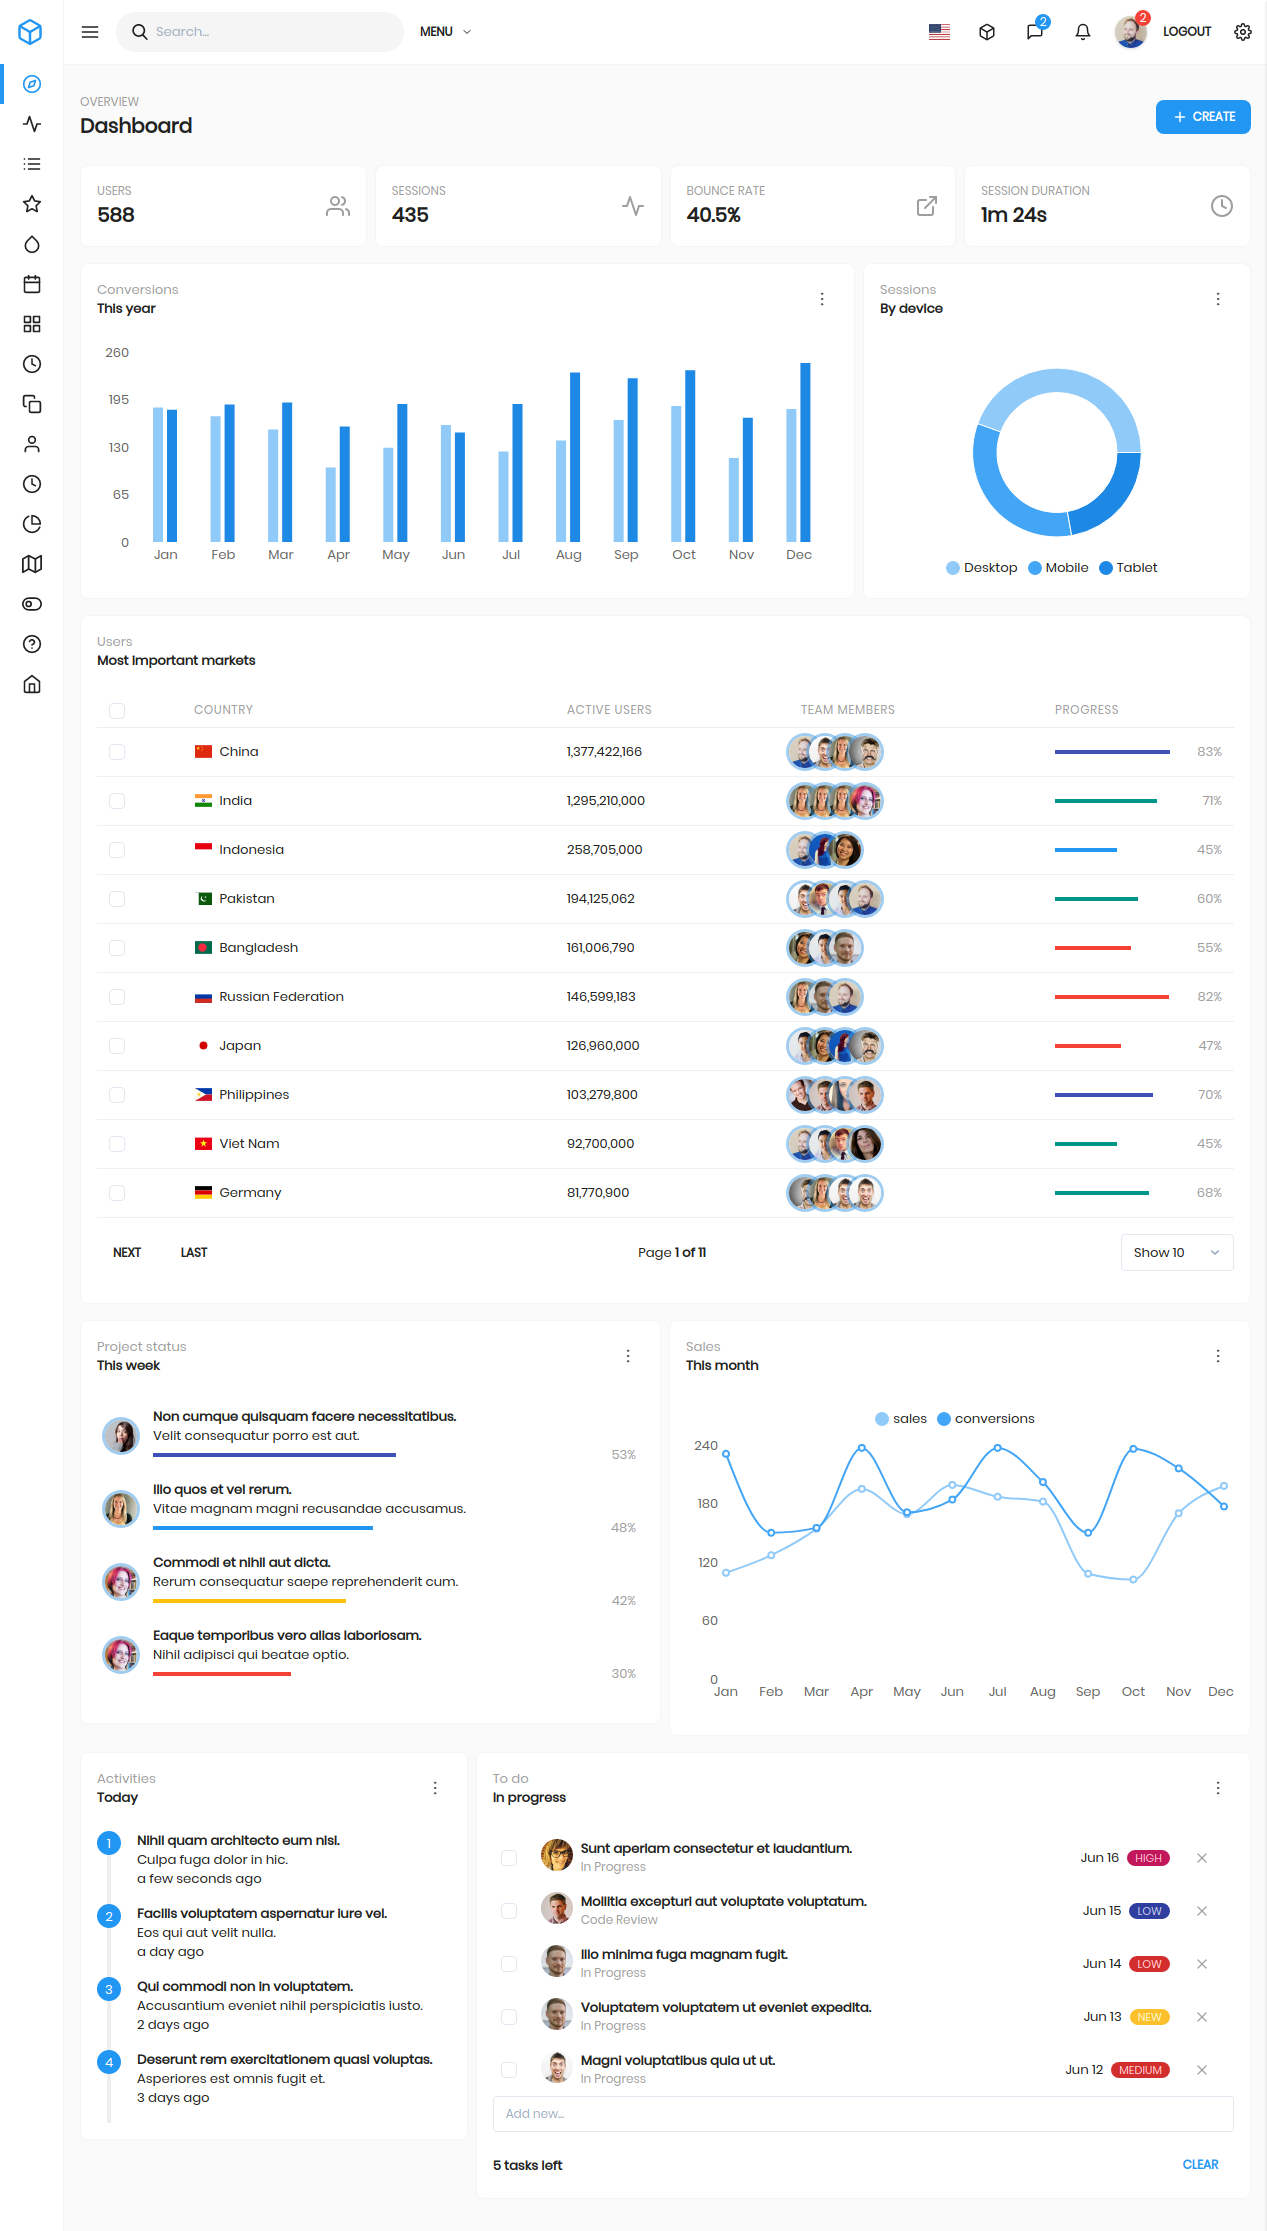
Task: Open the home sidebar icon
Action: 32,684
